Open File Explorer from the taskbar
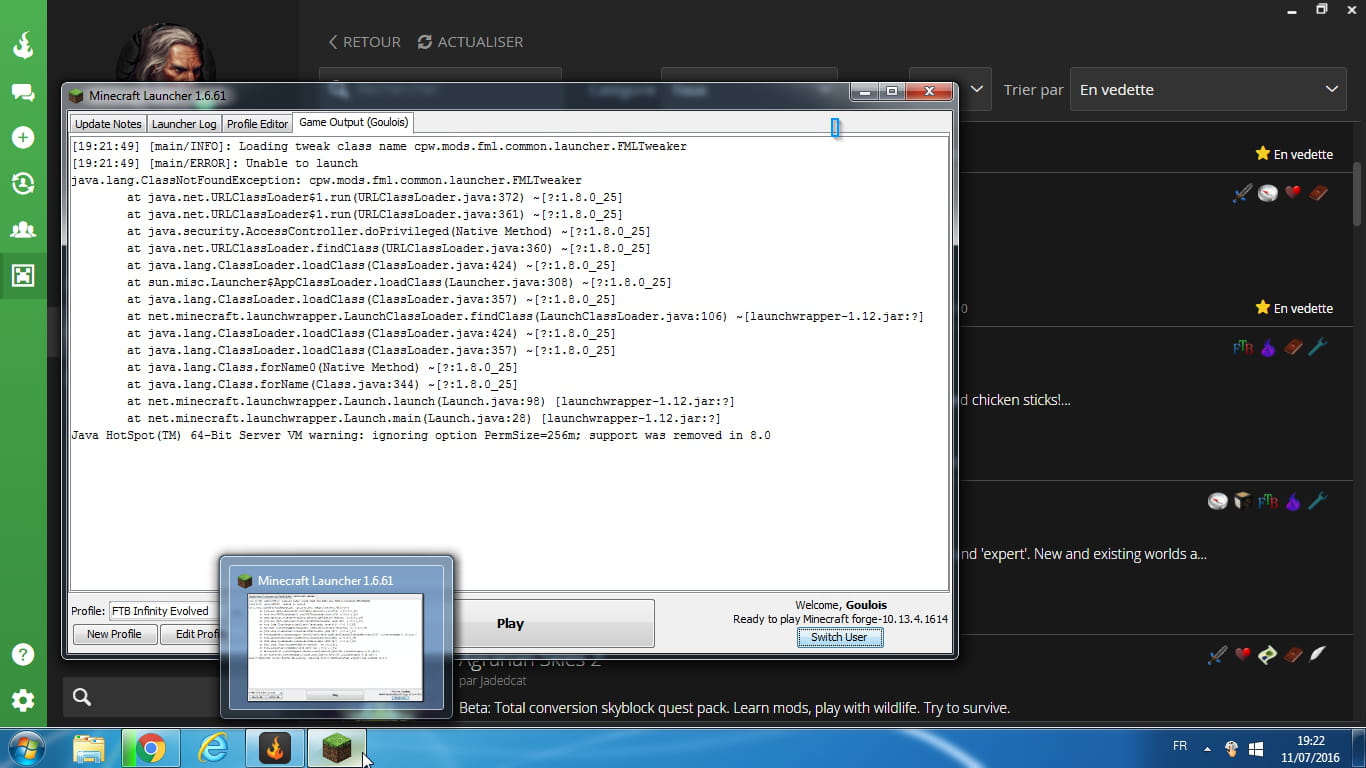 click(89, 748)
